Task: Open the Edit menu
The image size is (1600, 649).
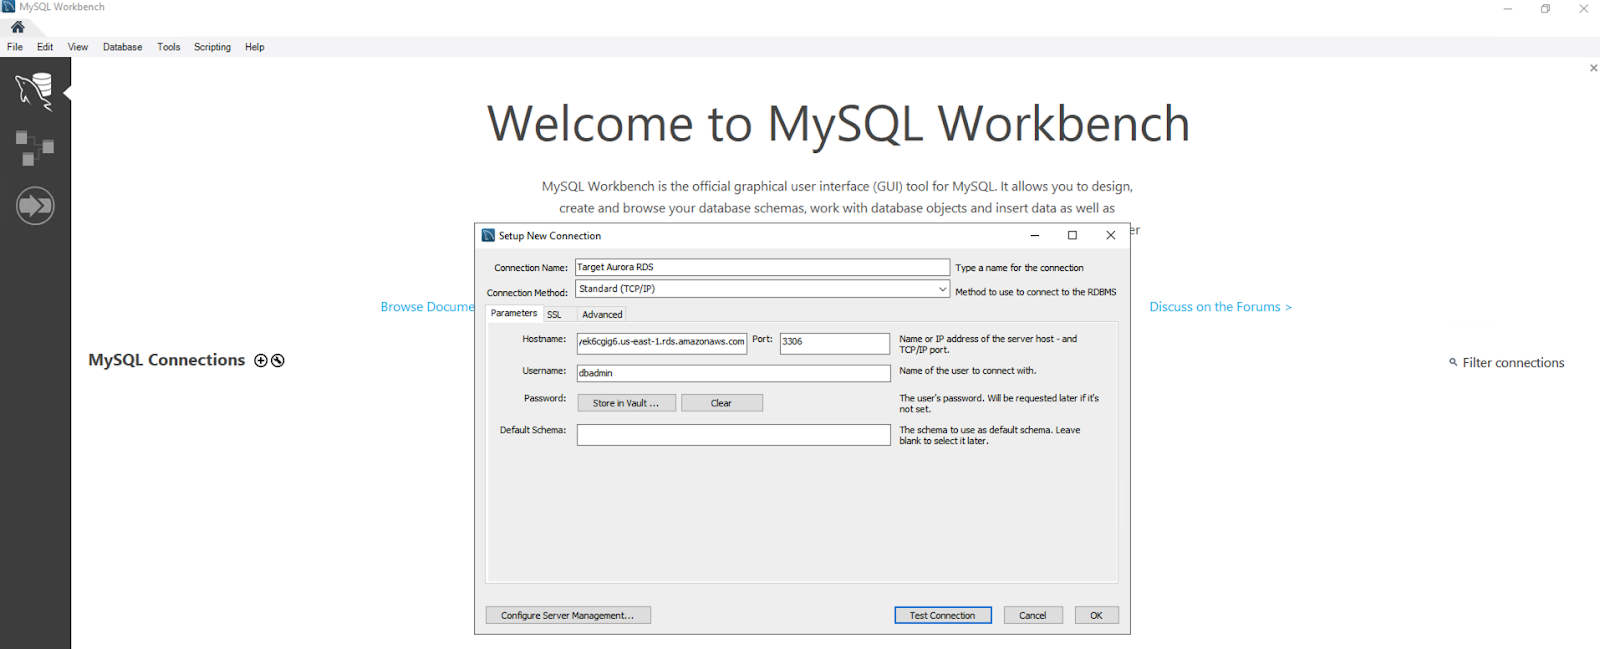Action: pyautogui.click(x=45, y=47)
